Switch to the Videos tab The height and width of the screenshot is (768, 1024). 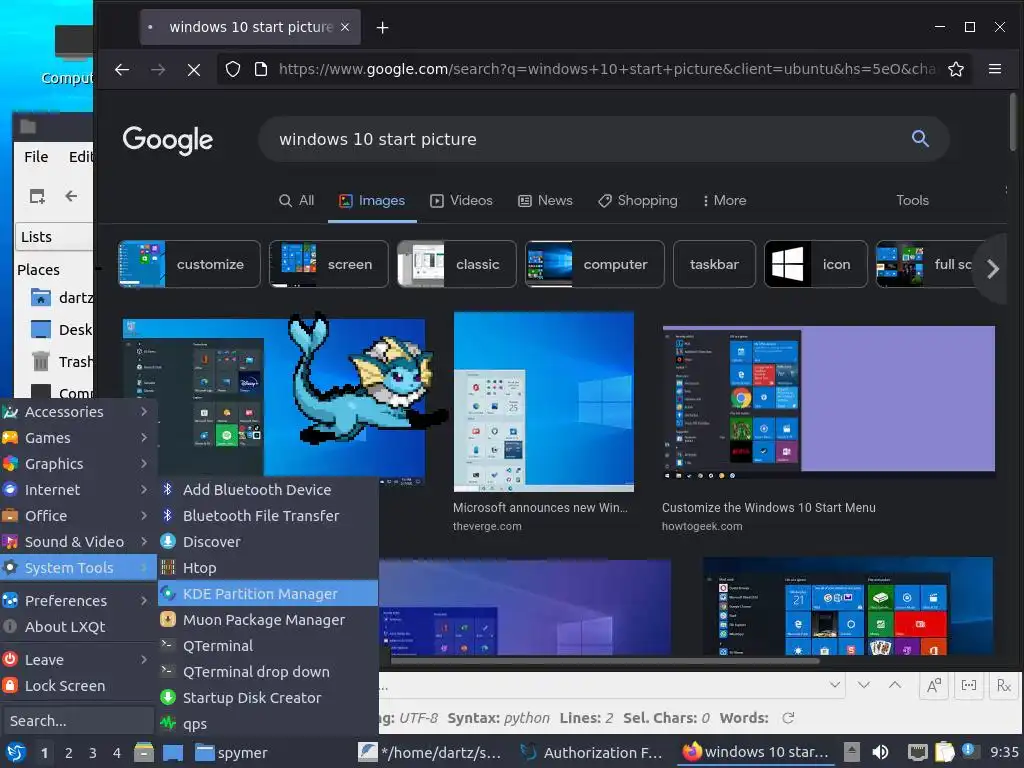click(x=461, y=200)
